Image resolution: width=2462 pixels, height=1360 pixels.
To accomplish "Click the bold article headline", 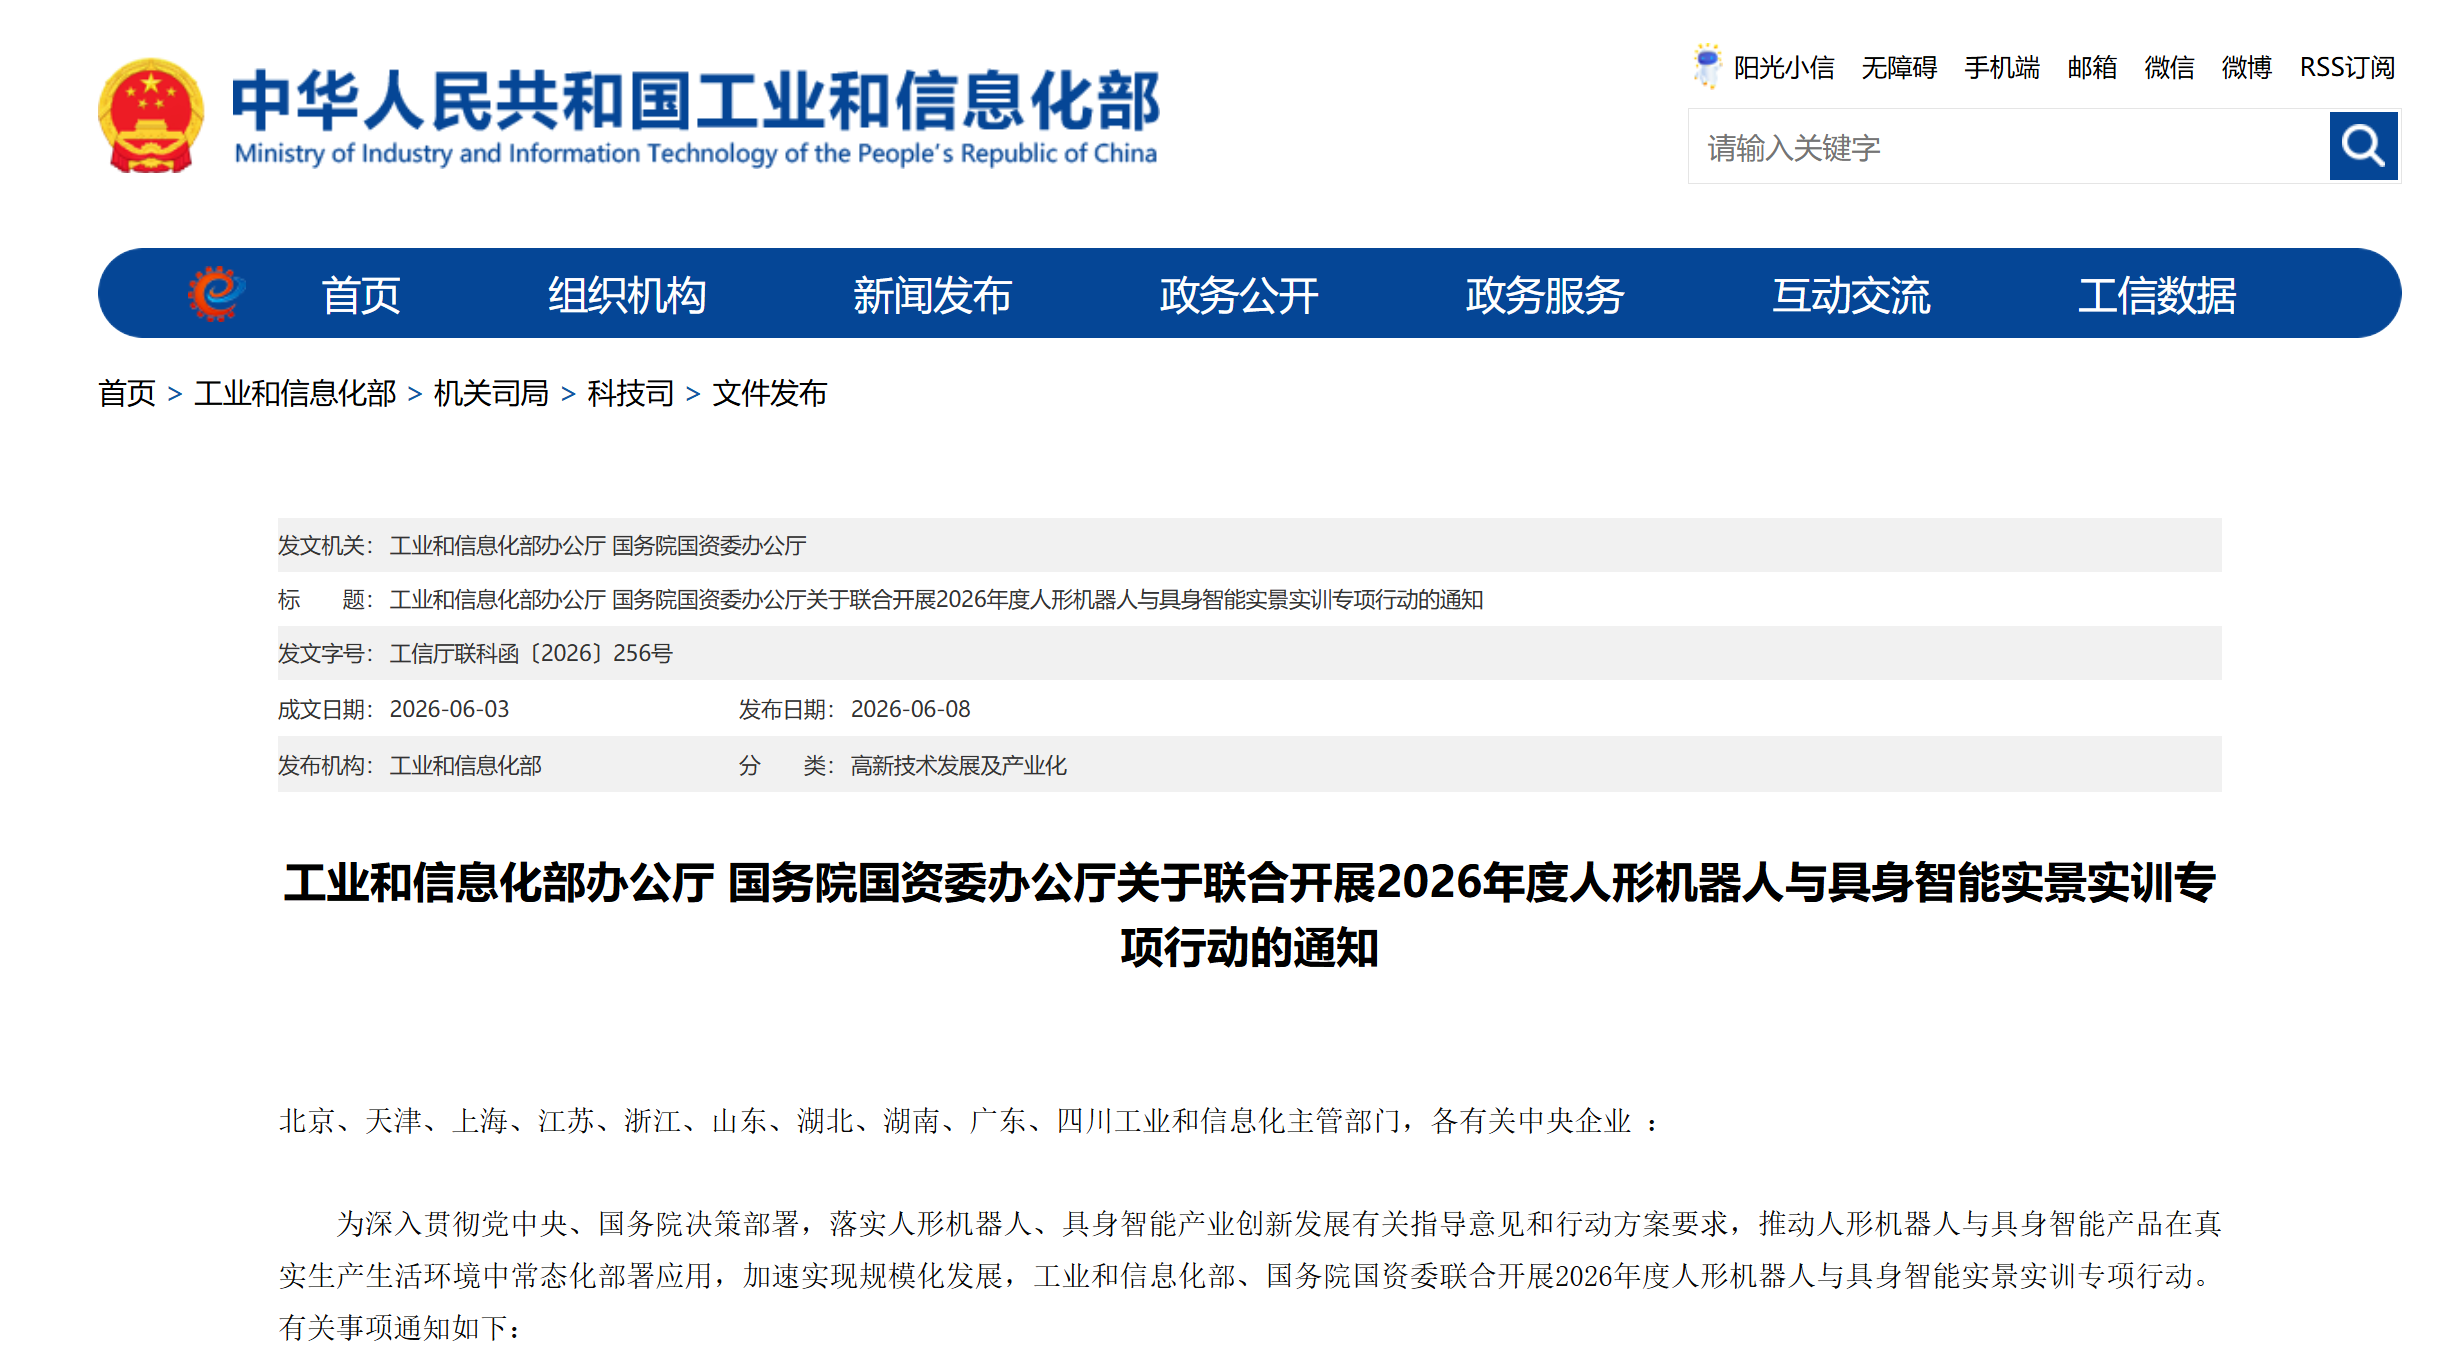I will point(1250,914).
